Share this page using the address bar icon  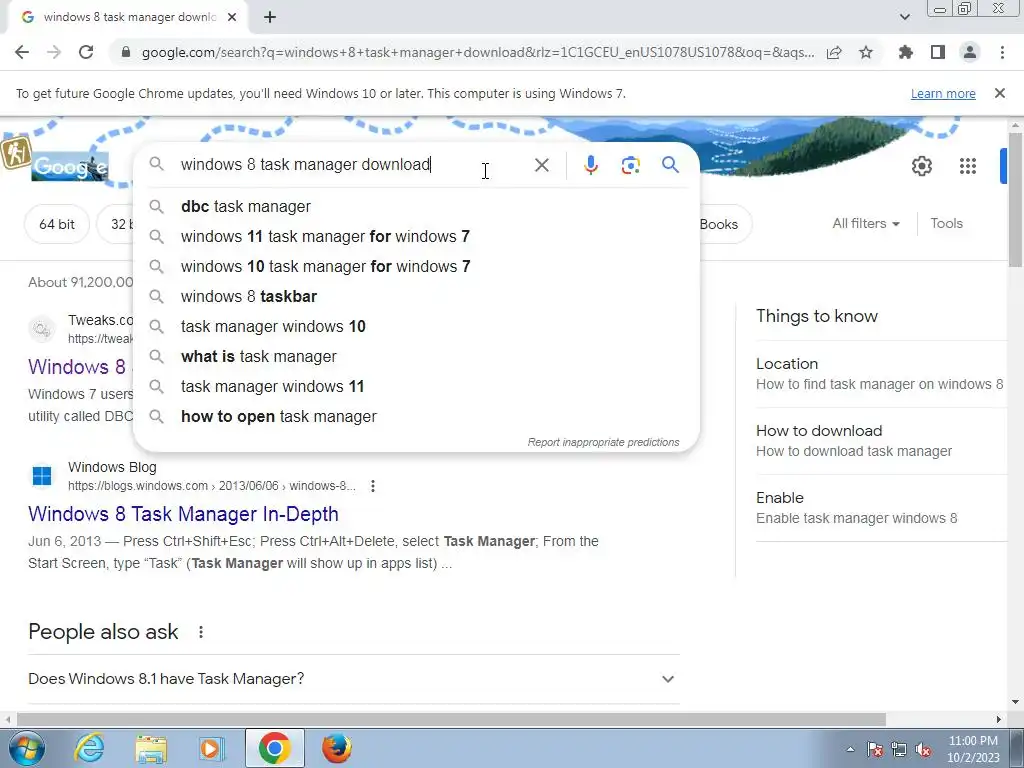tap(834, 52)
